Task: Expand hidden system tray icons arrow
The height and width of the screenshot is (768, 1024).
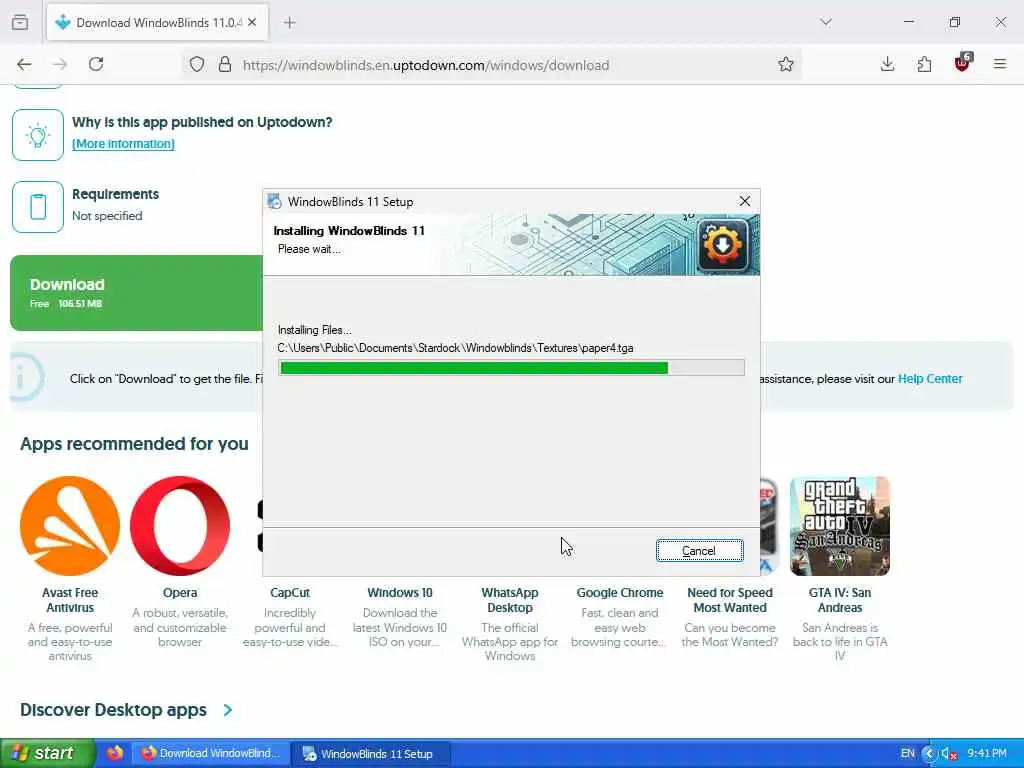Action: [x=929, y=754]
